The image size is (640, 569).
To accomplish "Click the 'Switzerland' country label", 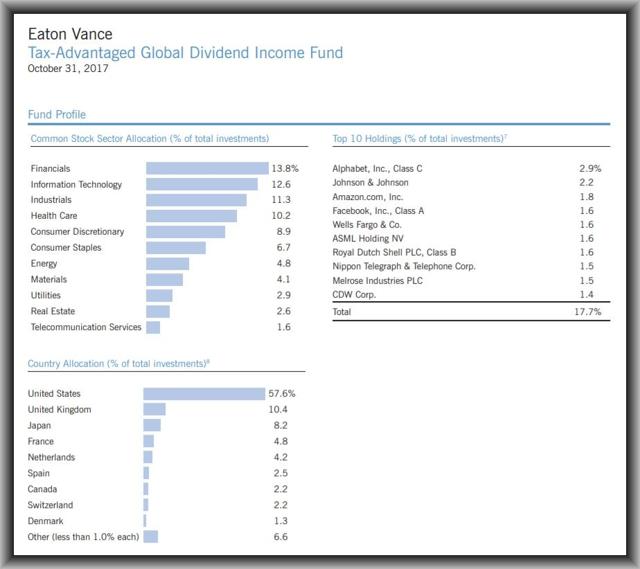I will coord(50,505).
